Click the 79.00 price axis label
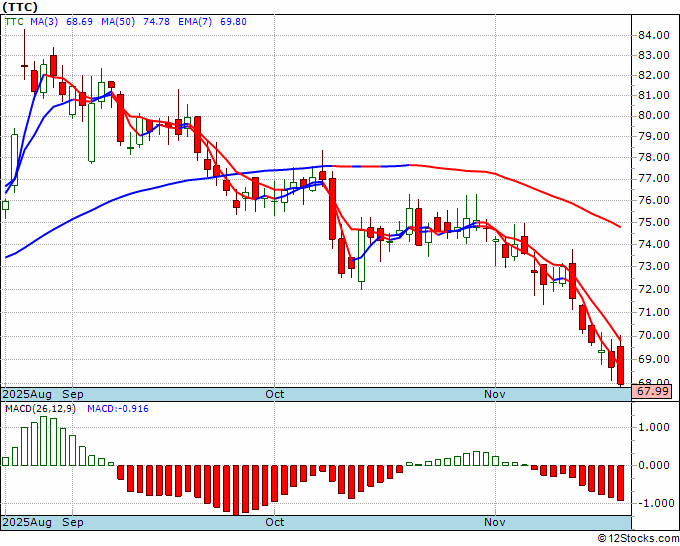 point(654,137)
